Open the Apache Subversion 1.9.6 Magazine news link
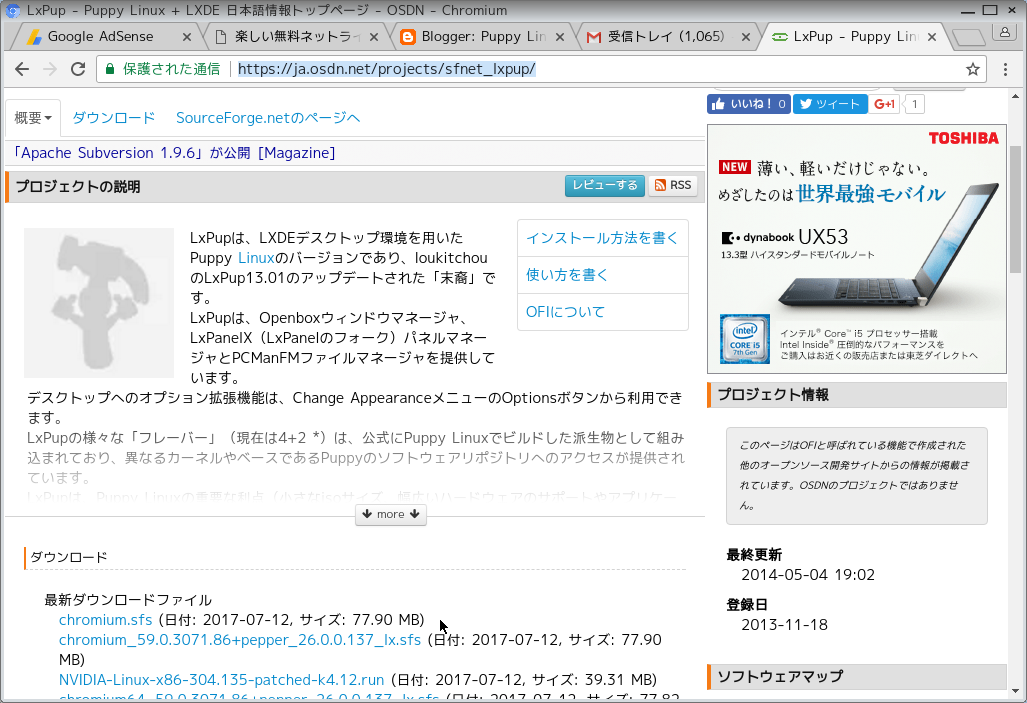The image size is (1027, 703). coord(173,153)
